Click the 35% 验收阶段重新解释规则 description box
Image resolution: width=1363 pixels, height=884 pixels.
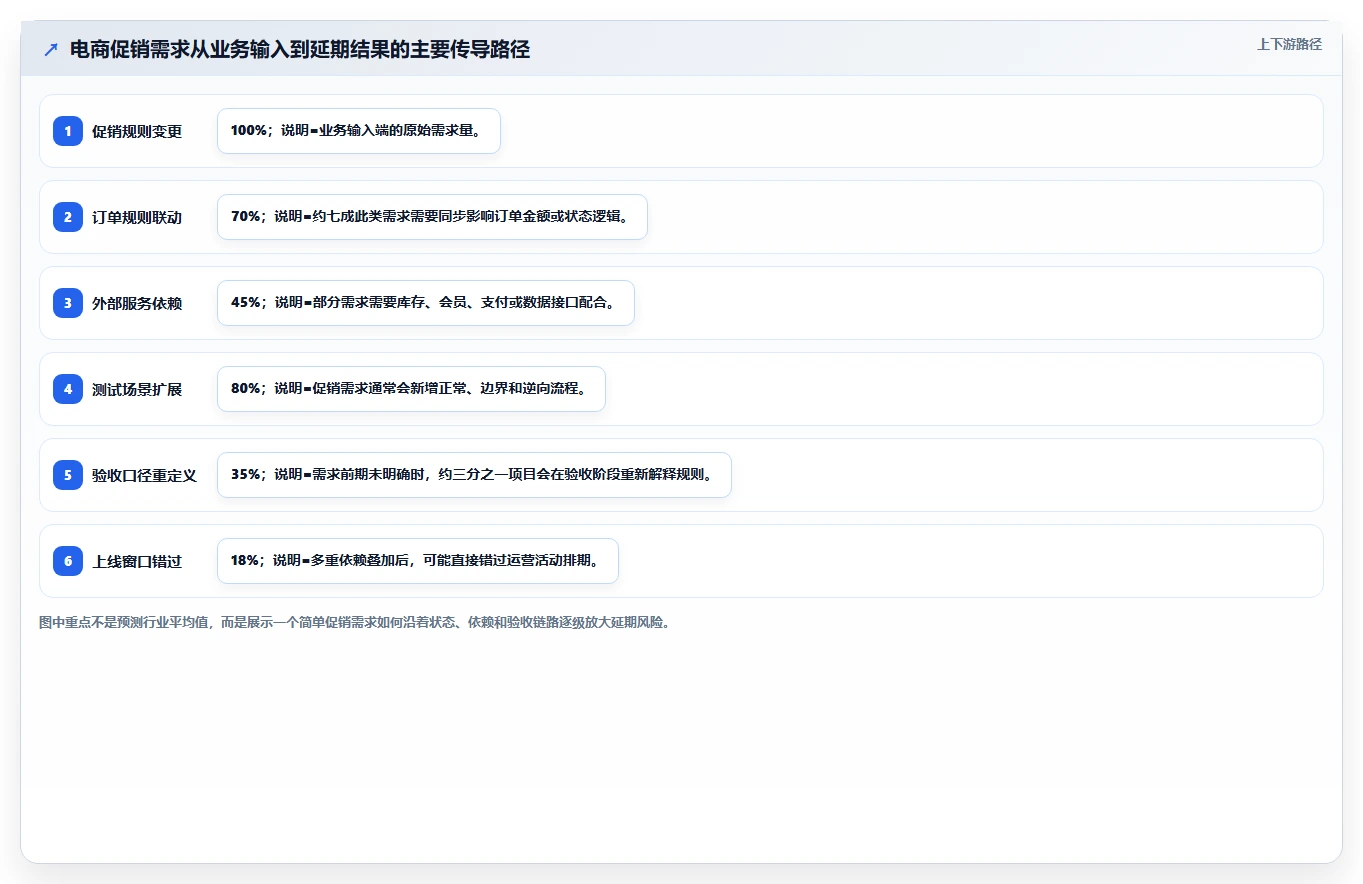tap(475, 475)
